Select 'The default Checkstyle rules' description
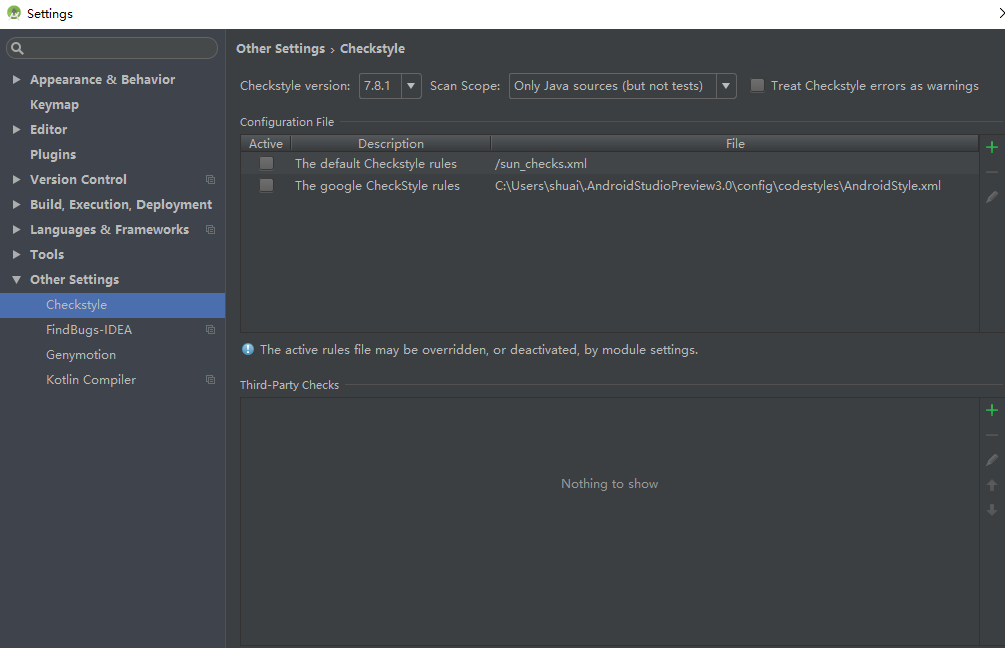 376,164
